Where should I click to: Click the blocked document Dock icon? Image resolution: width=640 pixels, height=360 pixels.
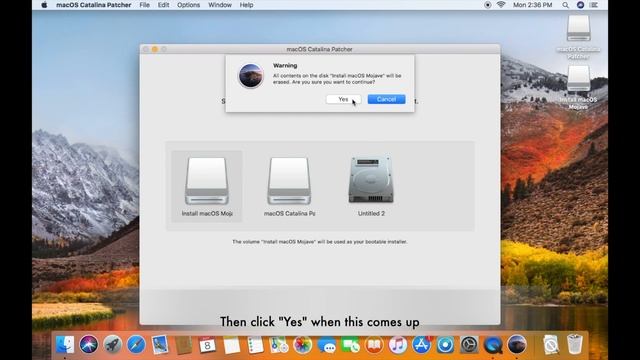(551, 345)
